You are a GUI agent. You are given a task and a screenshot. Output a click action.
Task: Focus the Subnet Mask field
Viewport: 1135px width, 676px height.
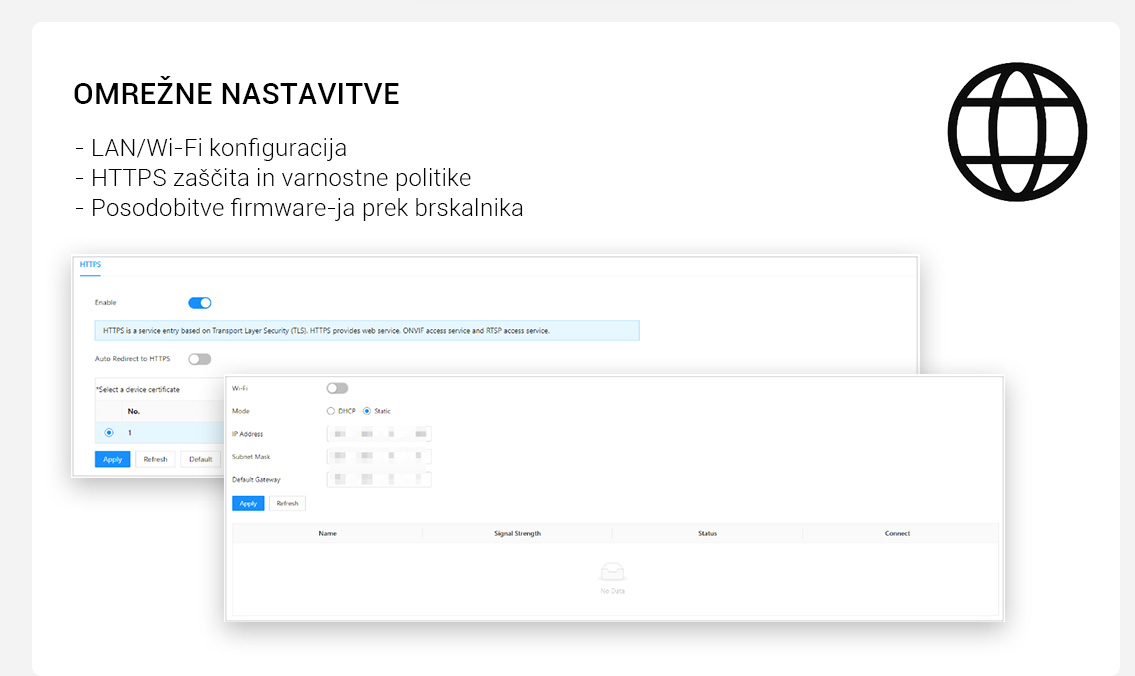point(379,457)
